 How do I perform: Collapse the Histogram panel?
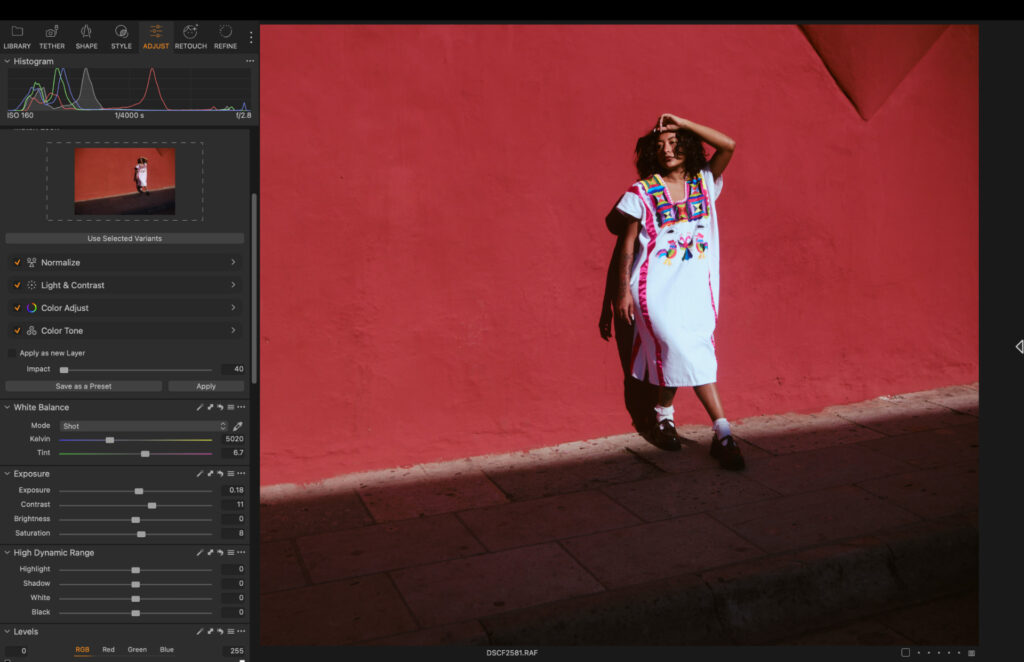coord(7,61)
